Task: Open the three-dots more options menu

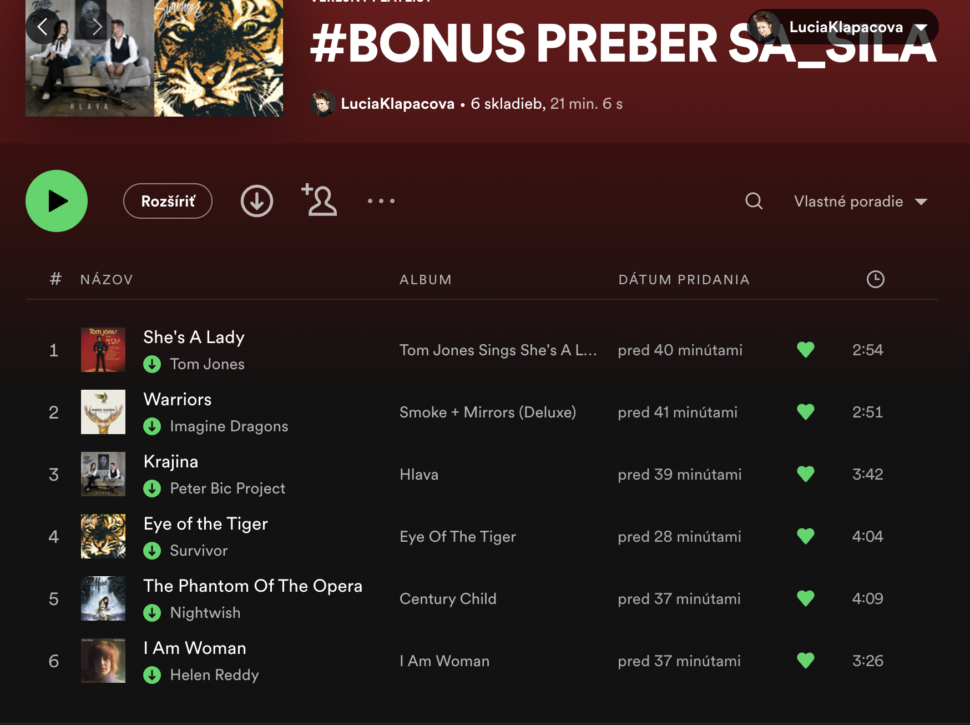Action: click(381, 201)
